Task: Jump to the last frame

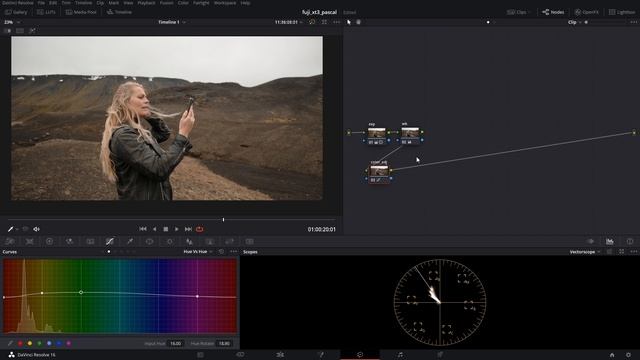Action: tap(188, 229)
